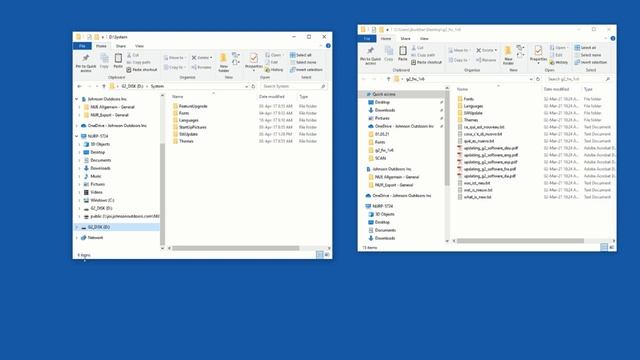Open Delete dropdown arrow in g2_fw window
640x360 pixels.
click(496, 50)
